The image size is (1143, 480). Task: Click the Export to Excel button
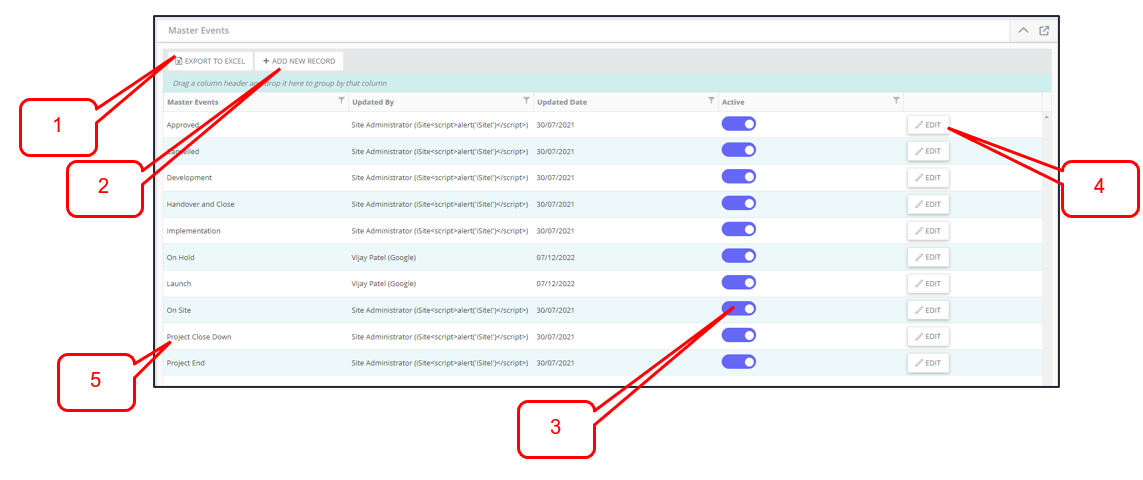[x=209, y=61]
